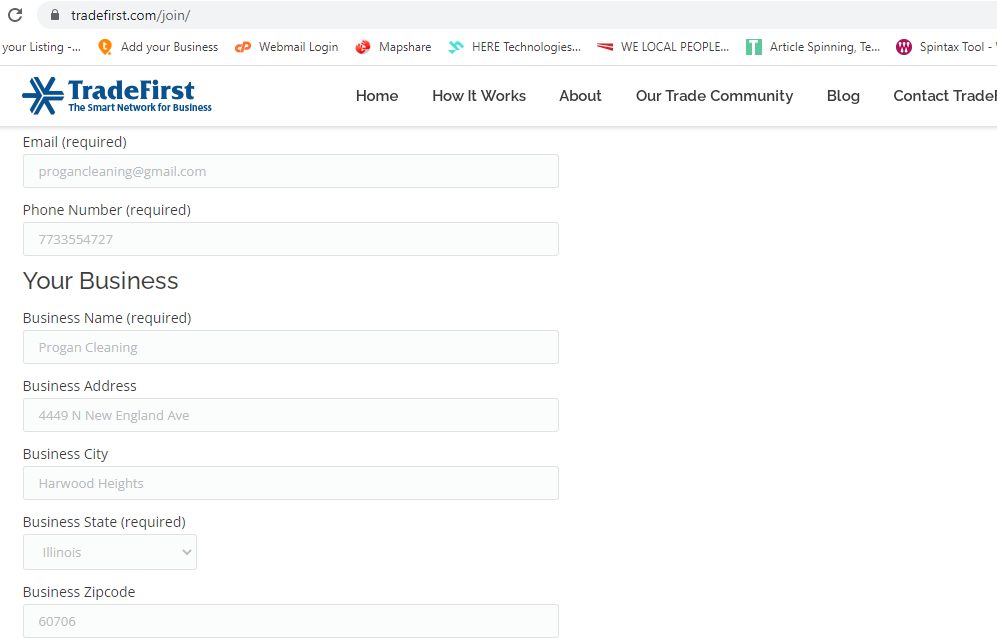Image resolution: width=997 pixels, height=638 pixels.
Task: Click the 'Business Address' label
Action: point(79,386)
